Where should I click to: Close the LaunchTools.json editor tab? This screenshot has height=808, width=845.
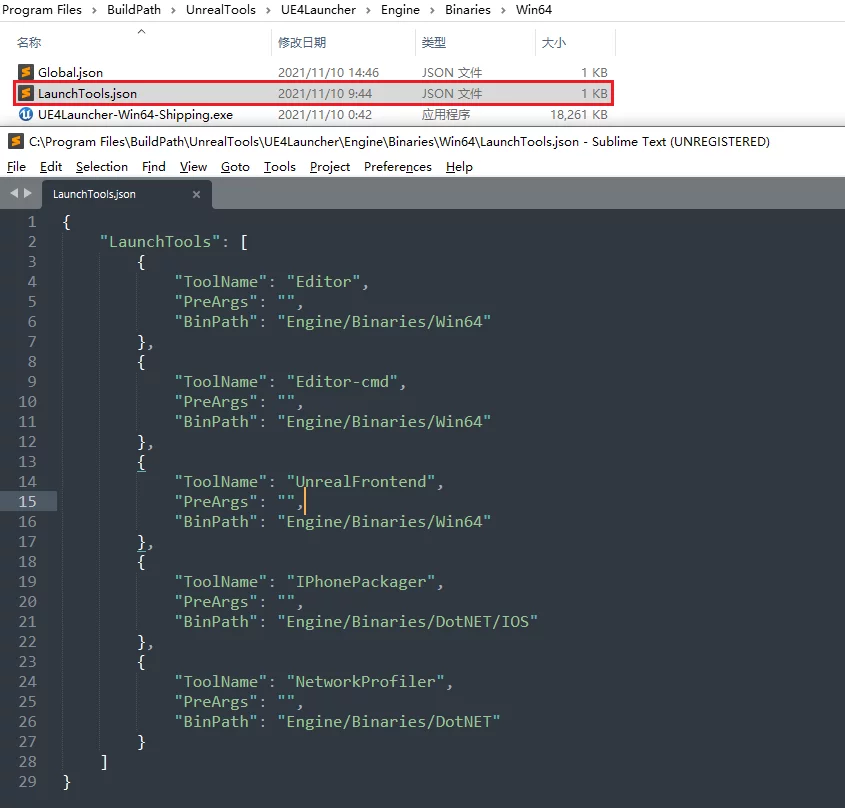pos(197,194)
